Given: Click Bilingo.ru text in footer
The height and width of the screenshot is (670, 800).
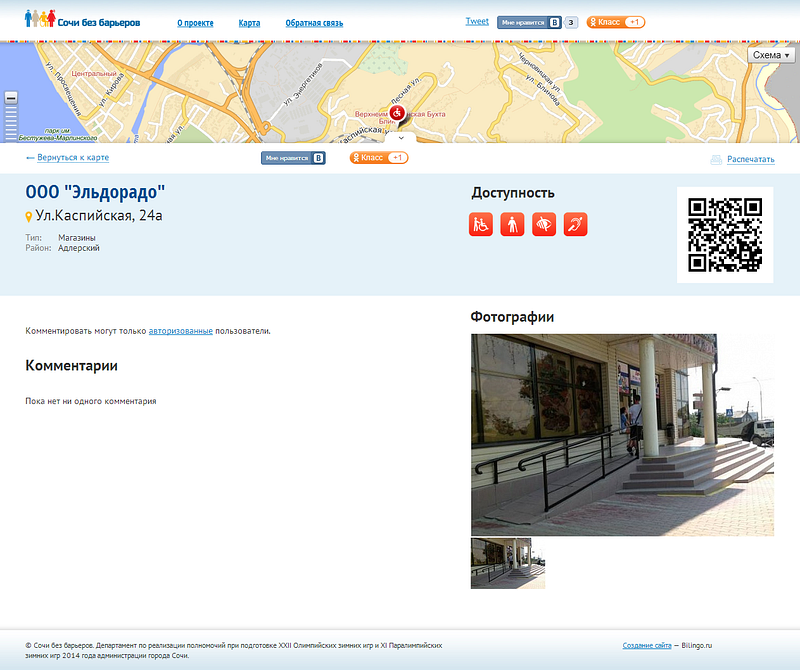Looking at the screenshot, I should tap(696, 646).
